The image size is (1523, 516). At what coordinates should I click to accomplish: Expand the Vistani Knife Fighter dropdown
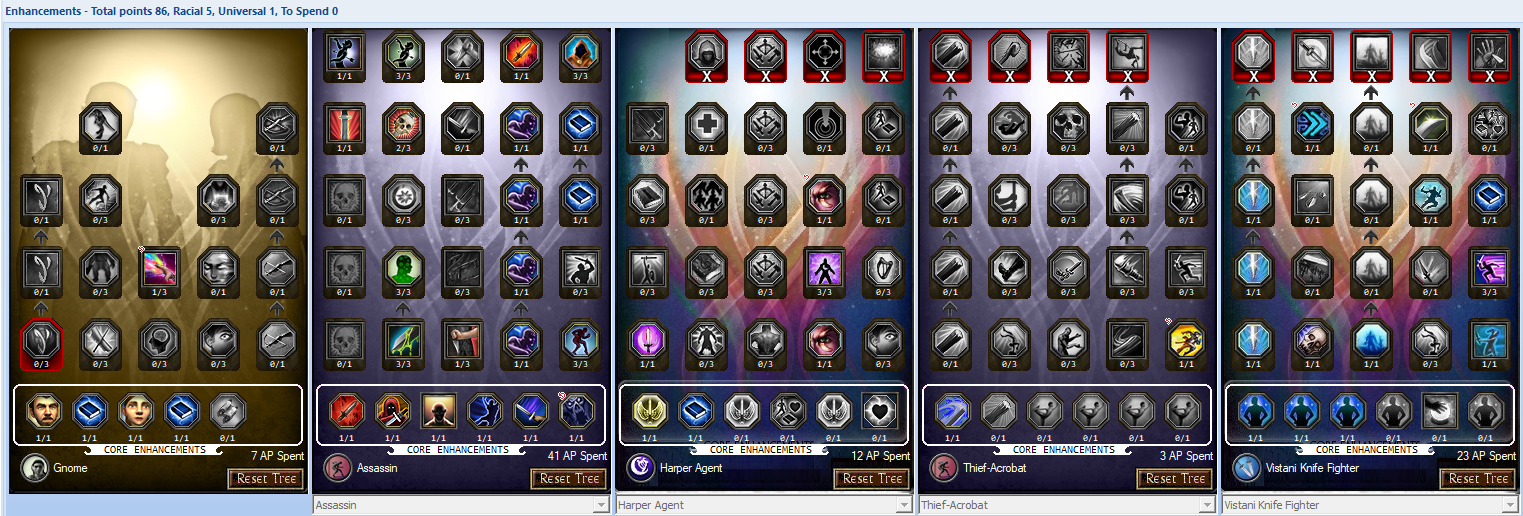(x=1370, y=505)
